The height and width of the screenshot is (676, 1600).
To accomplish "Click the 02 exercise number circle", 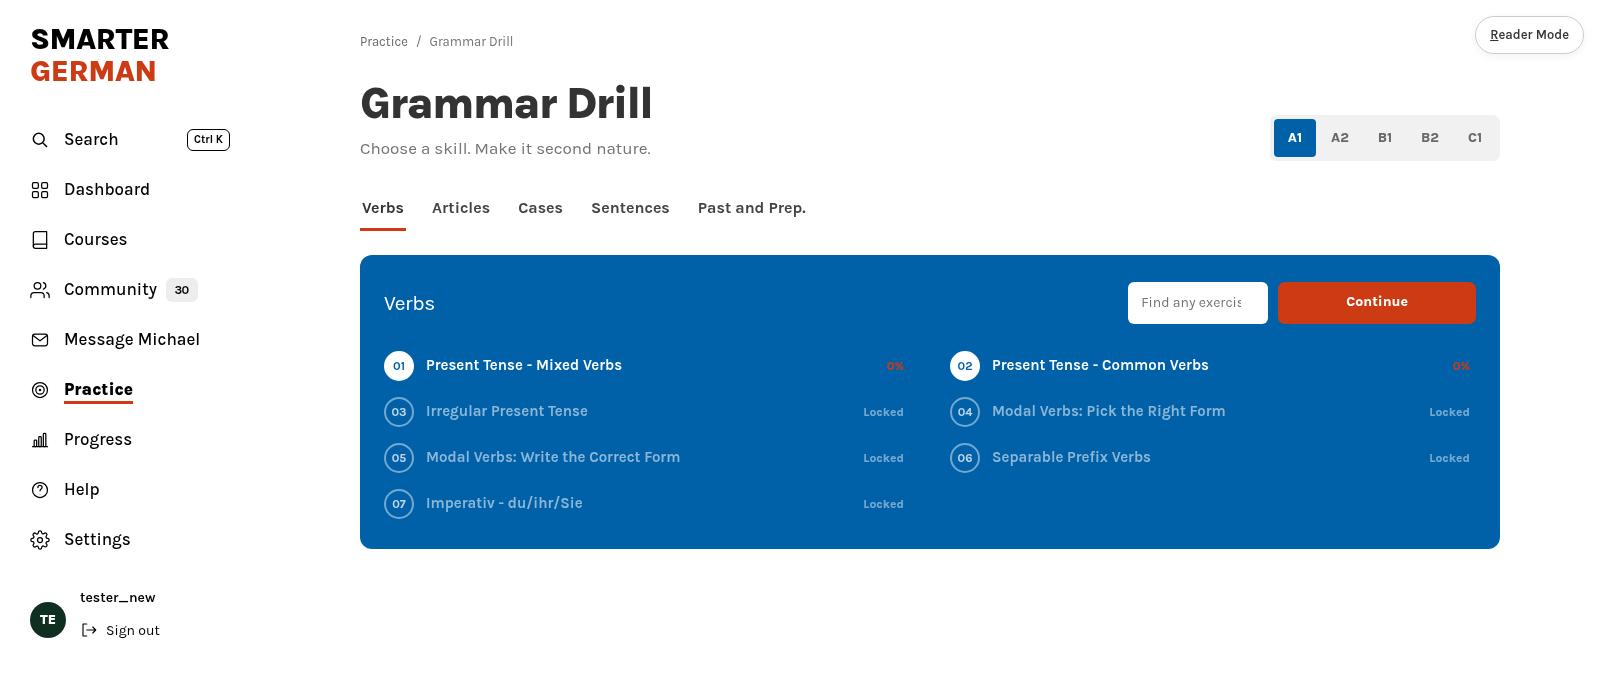I will 965,366.
